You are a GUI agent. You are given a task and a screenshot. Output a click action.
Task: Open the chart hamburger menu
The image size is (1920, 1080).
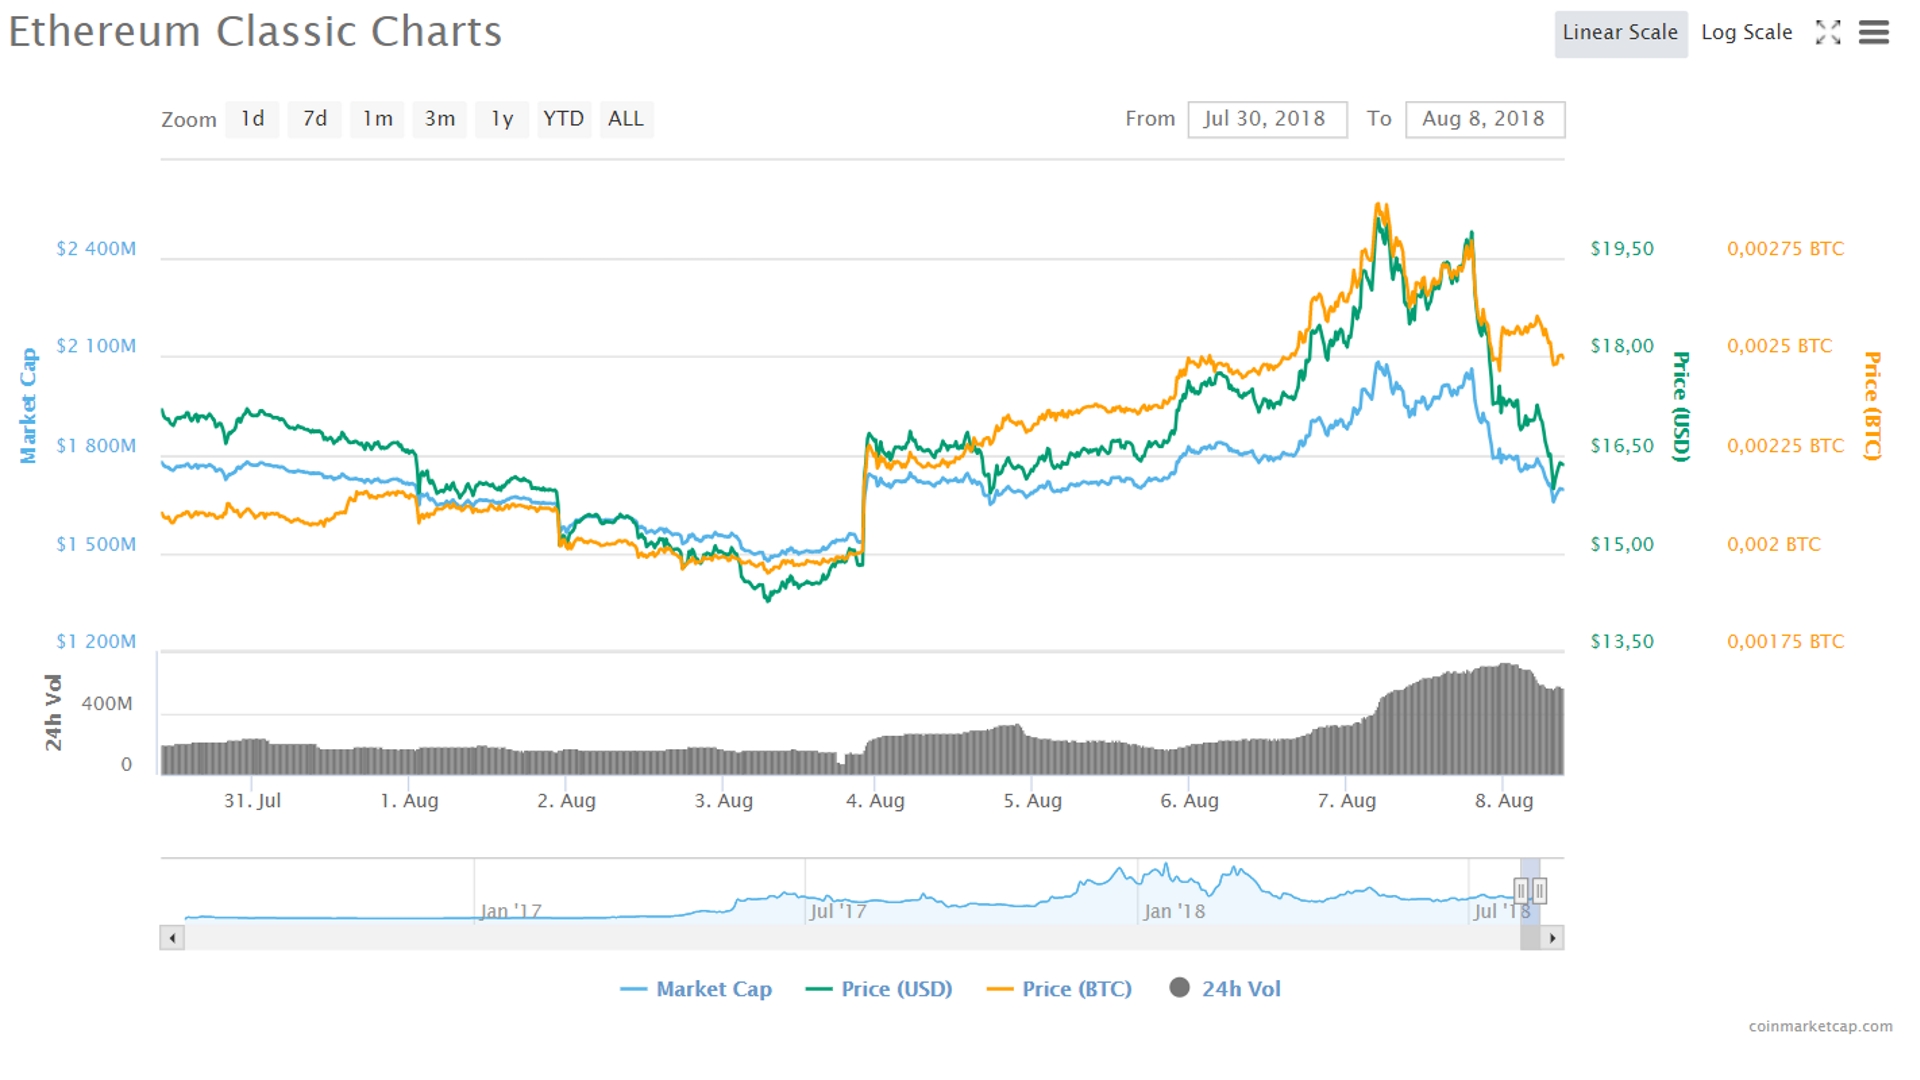coord(1873,33)
